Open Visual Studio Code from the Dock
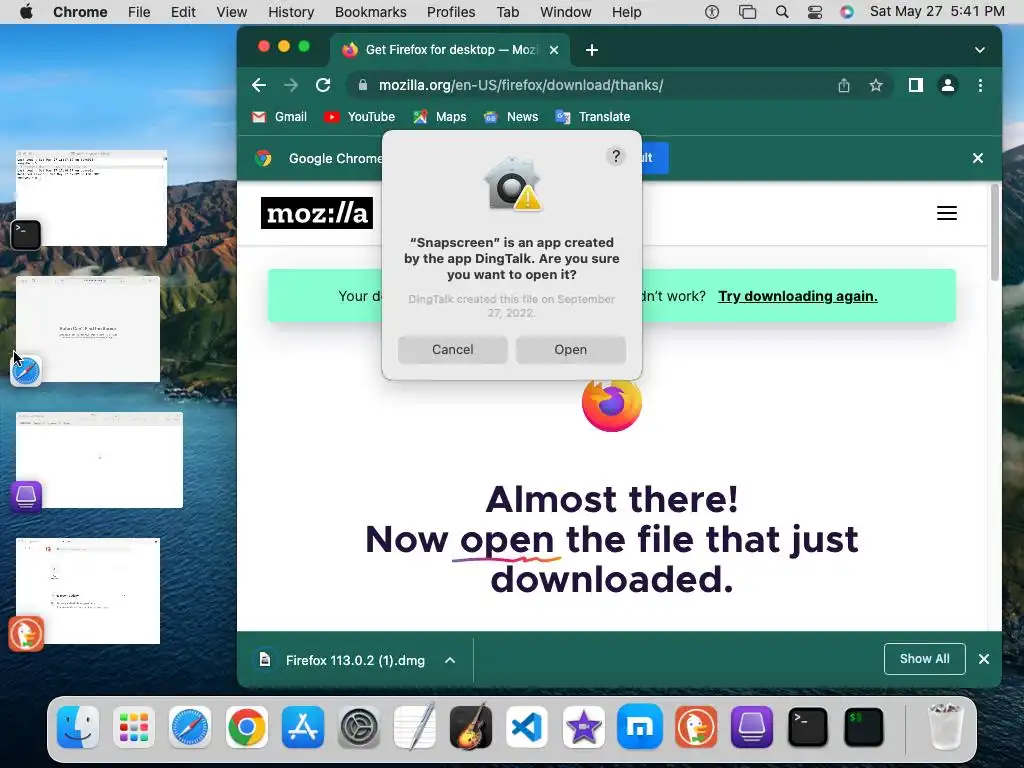Screen dimensions: 1024x768 tap(527, 726)
